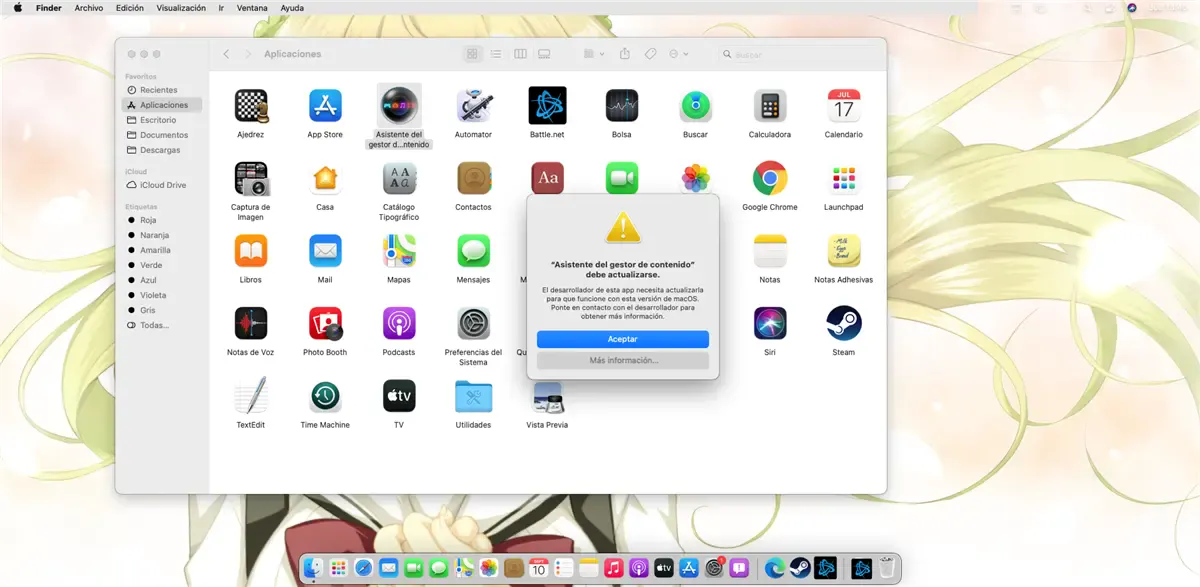
Task: Click Aceptar in the update dialog
Action: [623, 339]
